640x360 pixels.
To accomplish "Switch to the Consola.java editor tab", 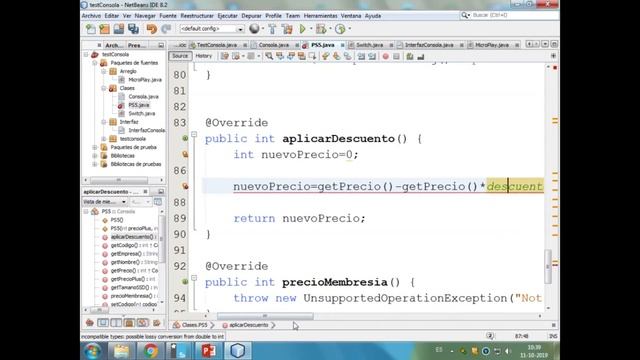I will pos(273,45).
